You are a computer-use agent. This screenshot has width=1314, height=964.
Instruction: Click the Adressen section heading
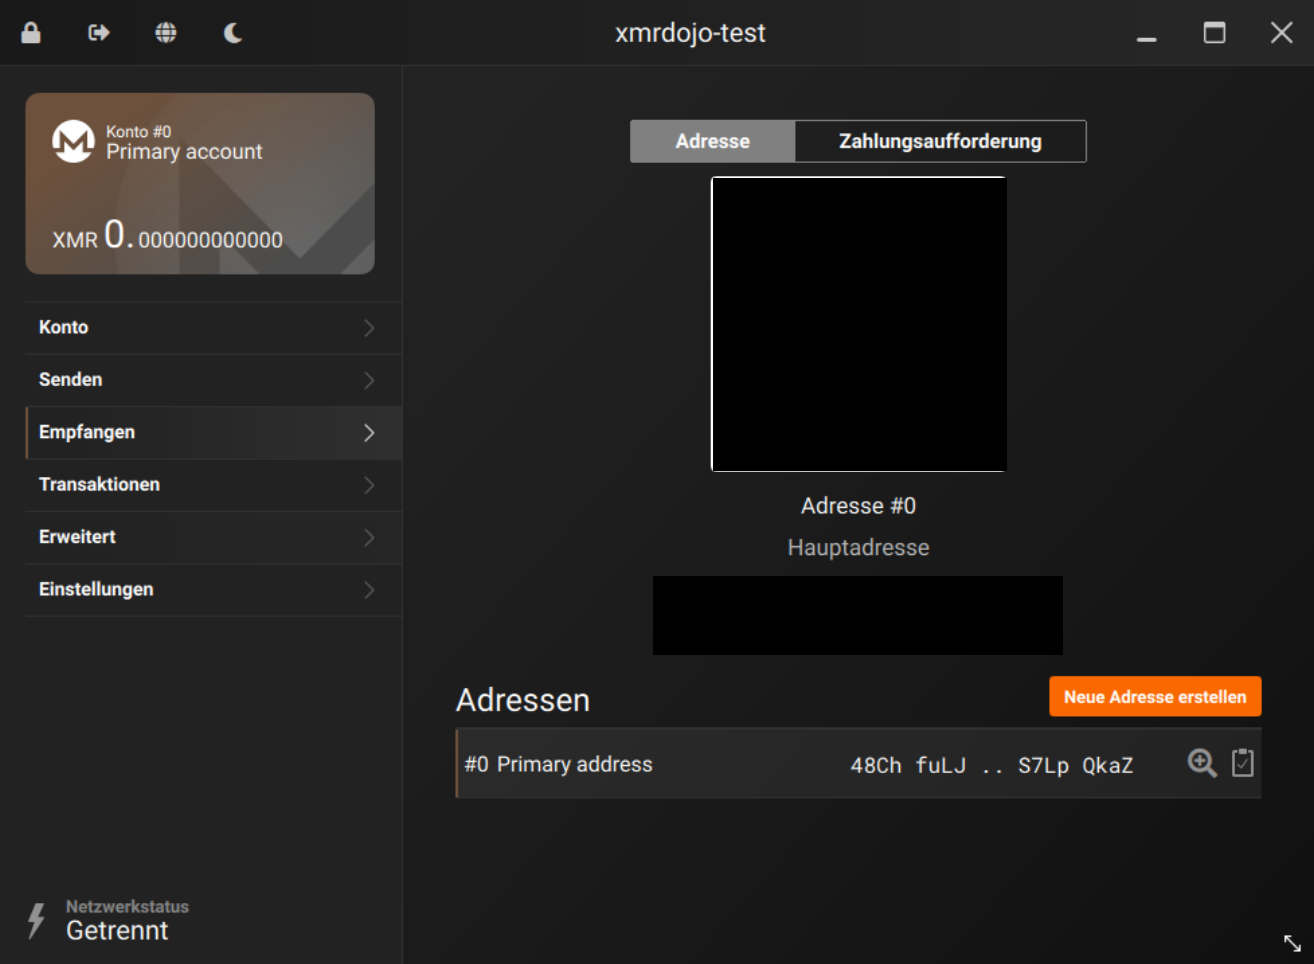[523, 700]
